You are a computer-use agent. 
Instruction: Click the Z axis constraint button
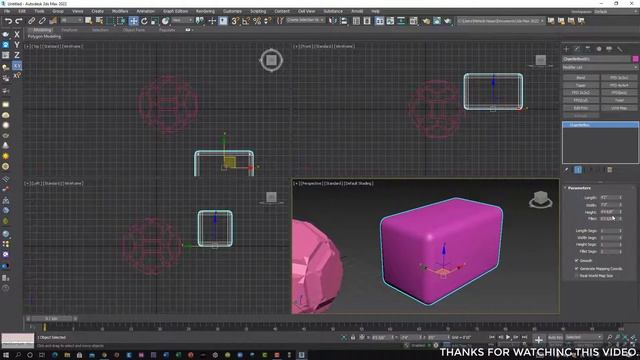tap(17, 55)
